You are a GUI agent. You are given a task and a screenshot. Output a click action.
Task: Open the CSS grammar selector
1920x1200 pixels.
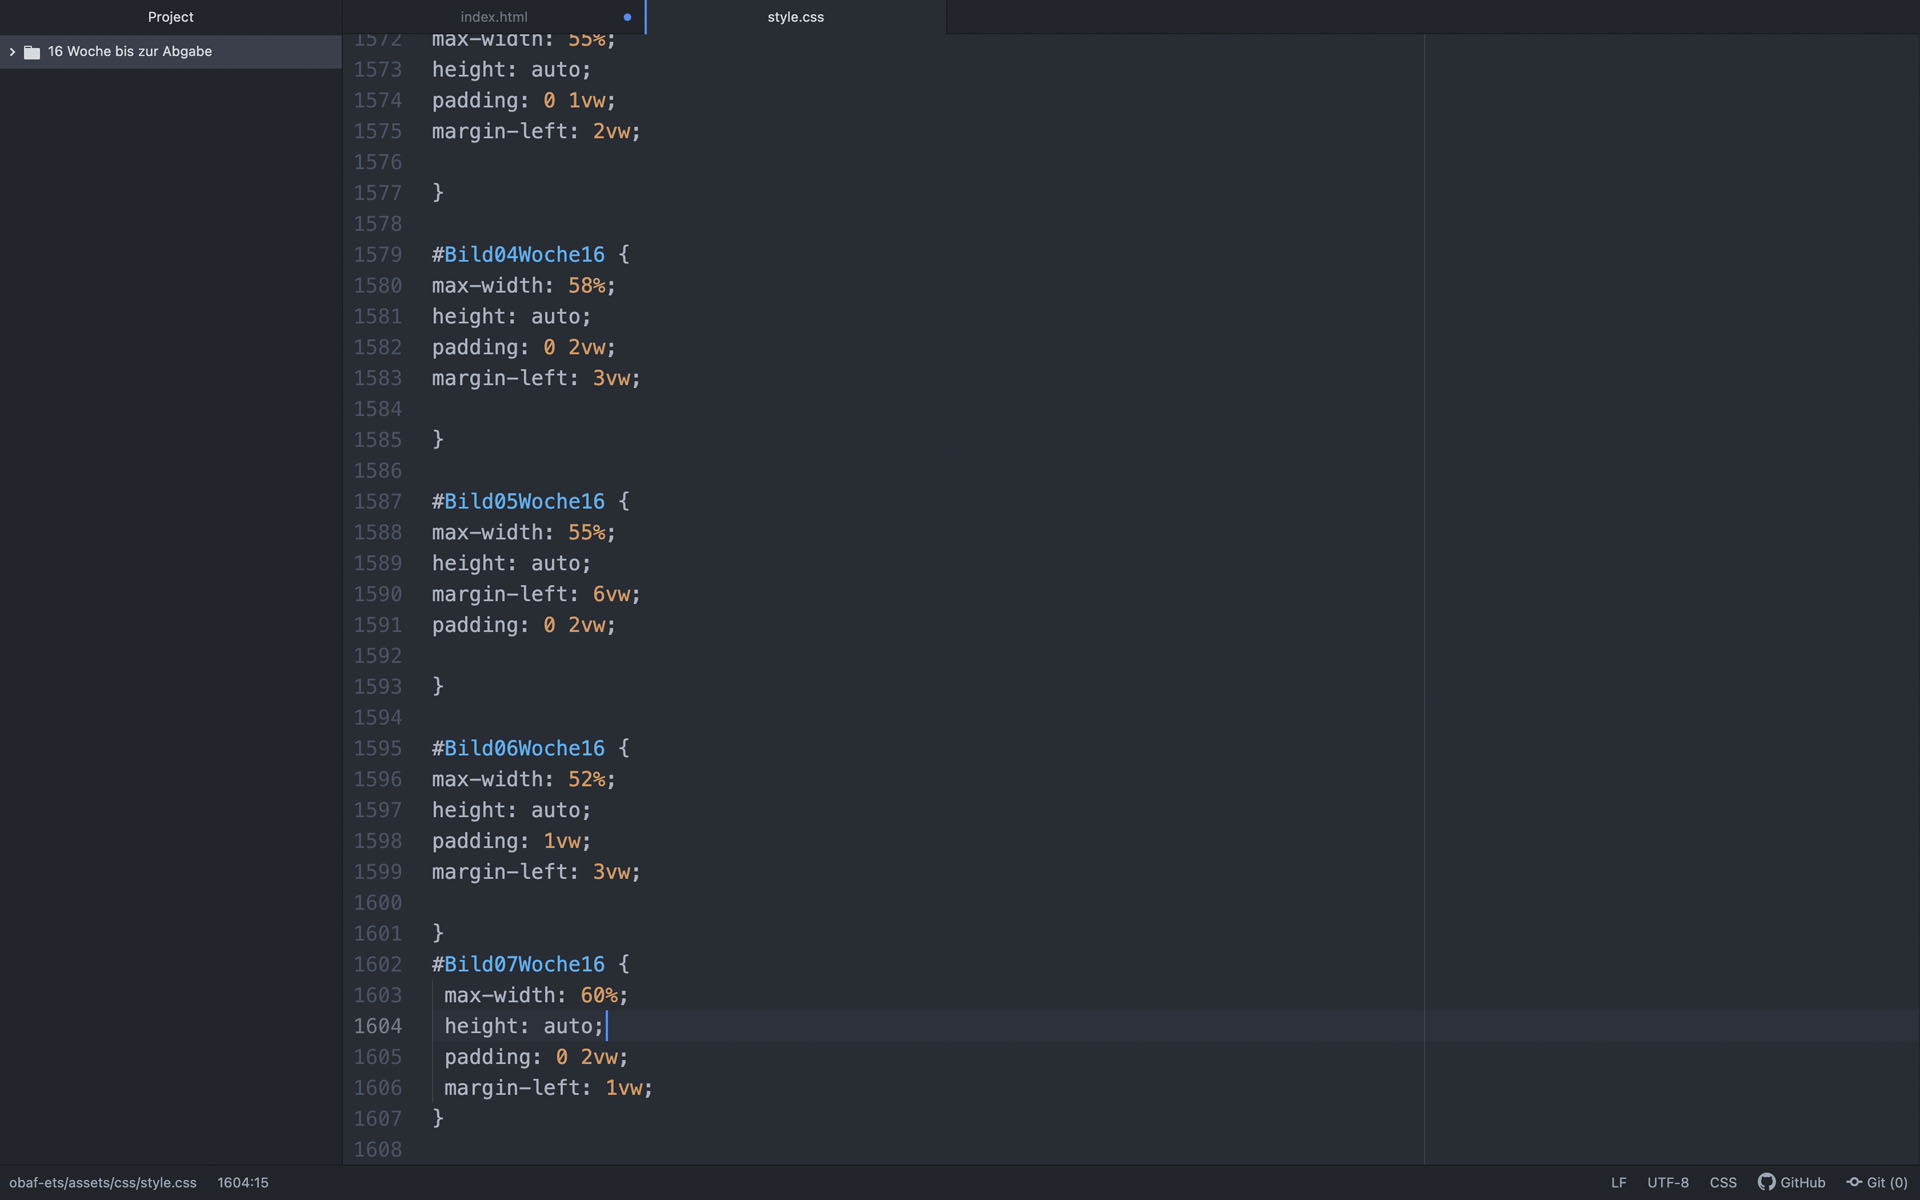(x=1723, y=1182)
